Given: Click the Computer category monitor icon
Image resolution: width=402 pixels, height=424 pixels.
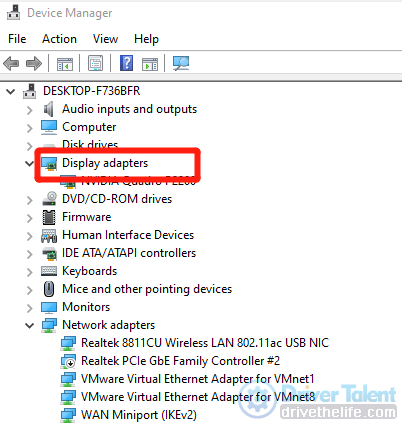Looking at the screenshot, I should 49,127.
